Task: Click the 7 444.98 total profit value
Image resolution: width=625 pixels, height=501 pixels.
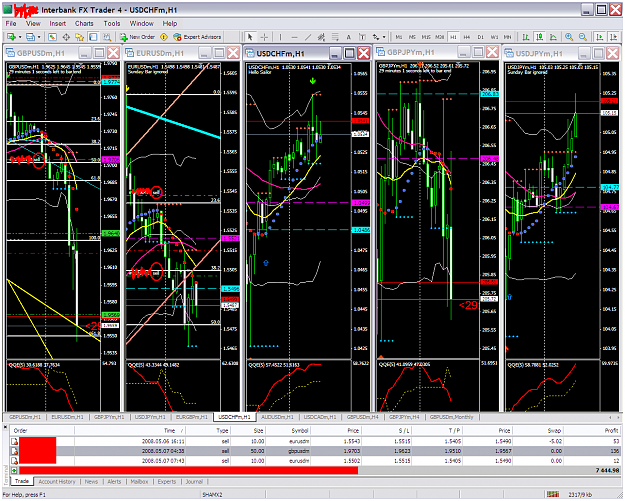Action: pos(607,470)
